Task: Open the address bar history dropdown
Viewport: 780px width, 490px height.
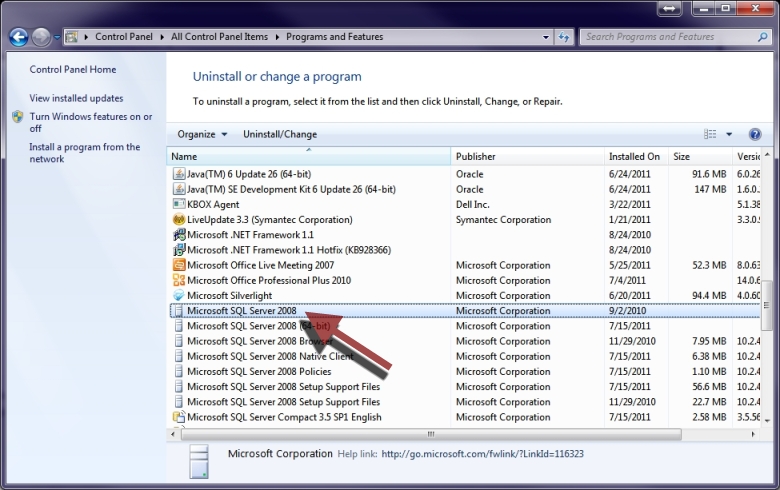Action: 546,37
